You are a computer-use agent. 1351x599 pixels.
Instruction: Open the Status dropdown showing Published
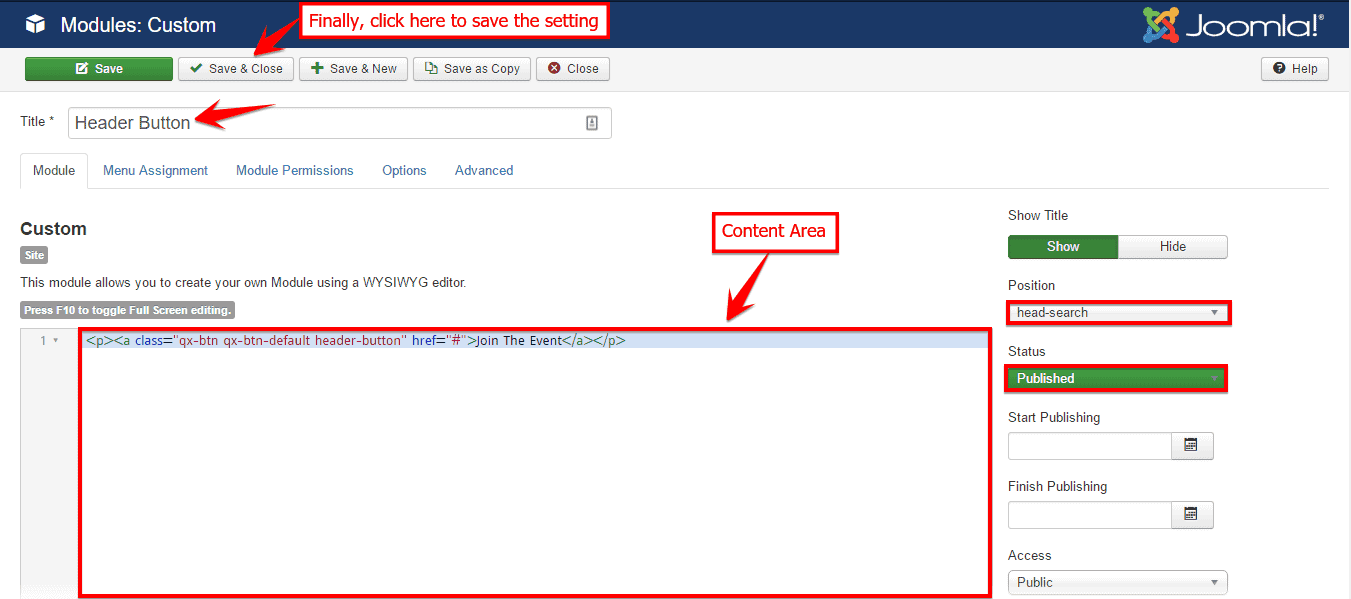1116,379
